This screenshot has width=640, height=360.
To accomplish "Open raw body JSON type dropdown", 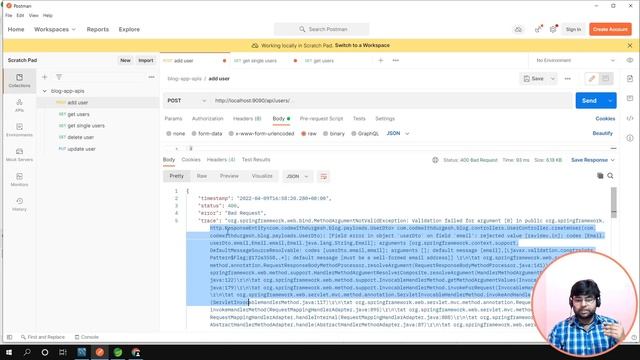I will (398, 133).
